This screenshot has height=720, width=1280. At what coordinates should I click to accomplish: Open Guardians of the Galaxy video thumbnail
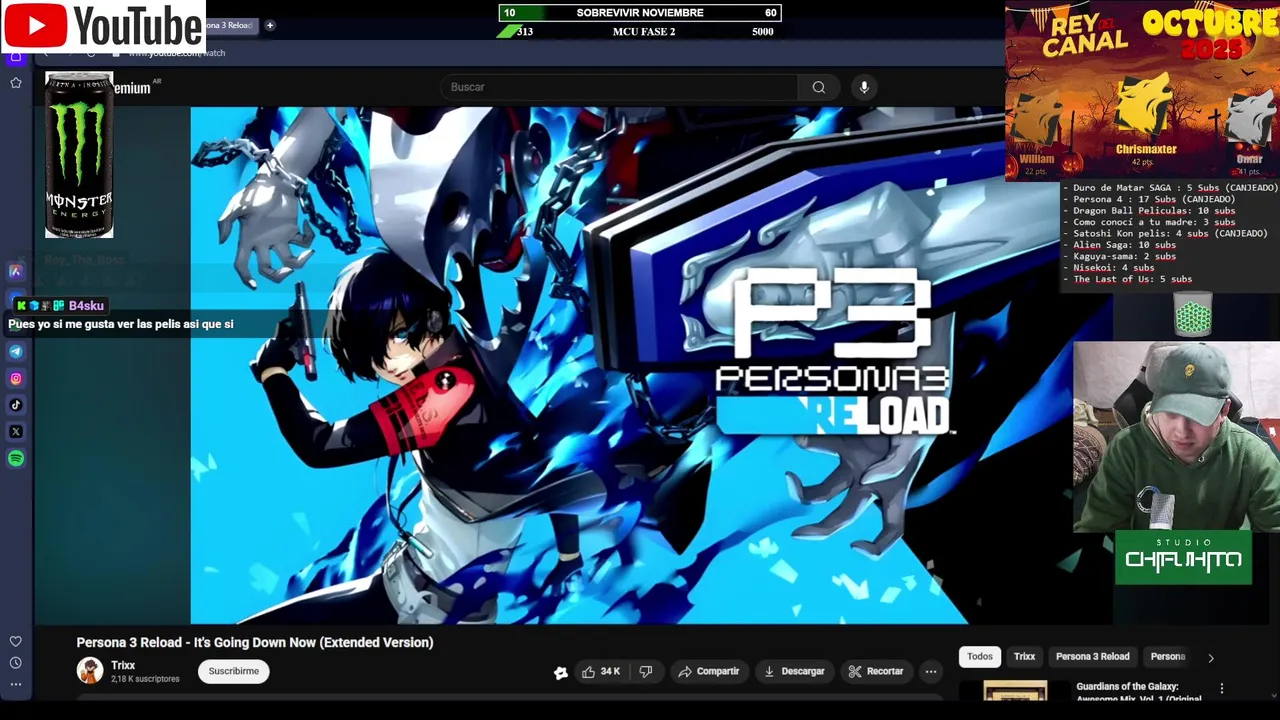click(x=1015, y=690)
